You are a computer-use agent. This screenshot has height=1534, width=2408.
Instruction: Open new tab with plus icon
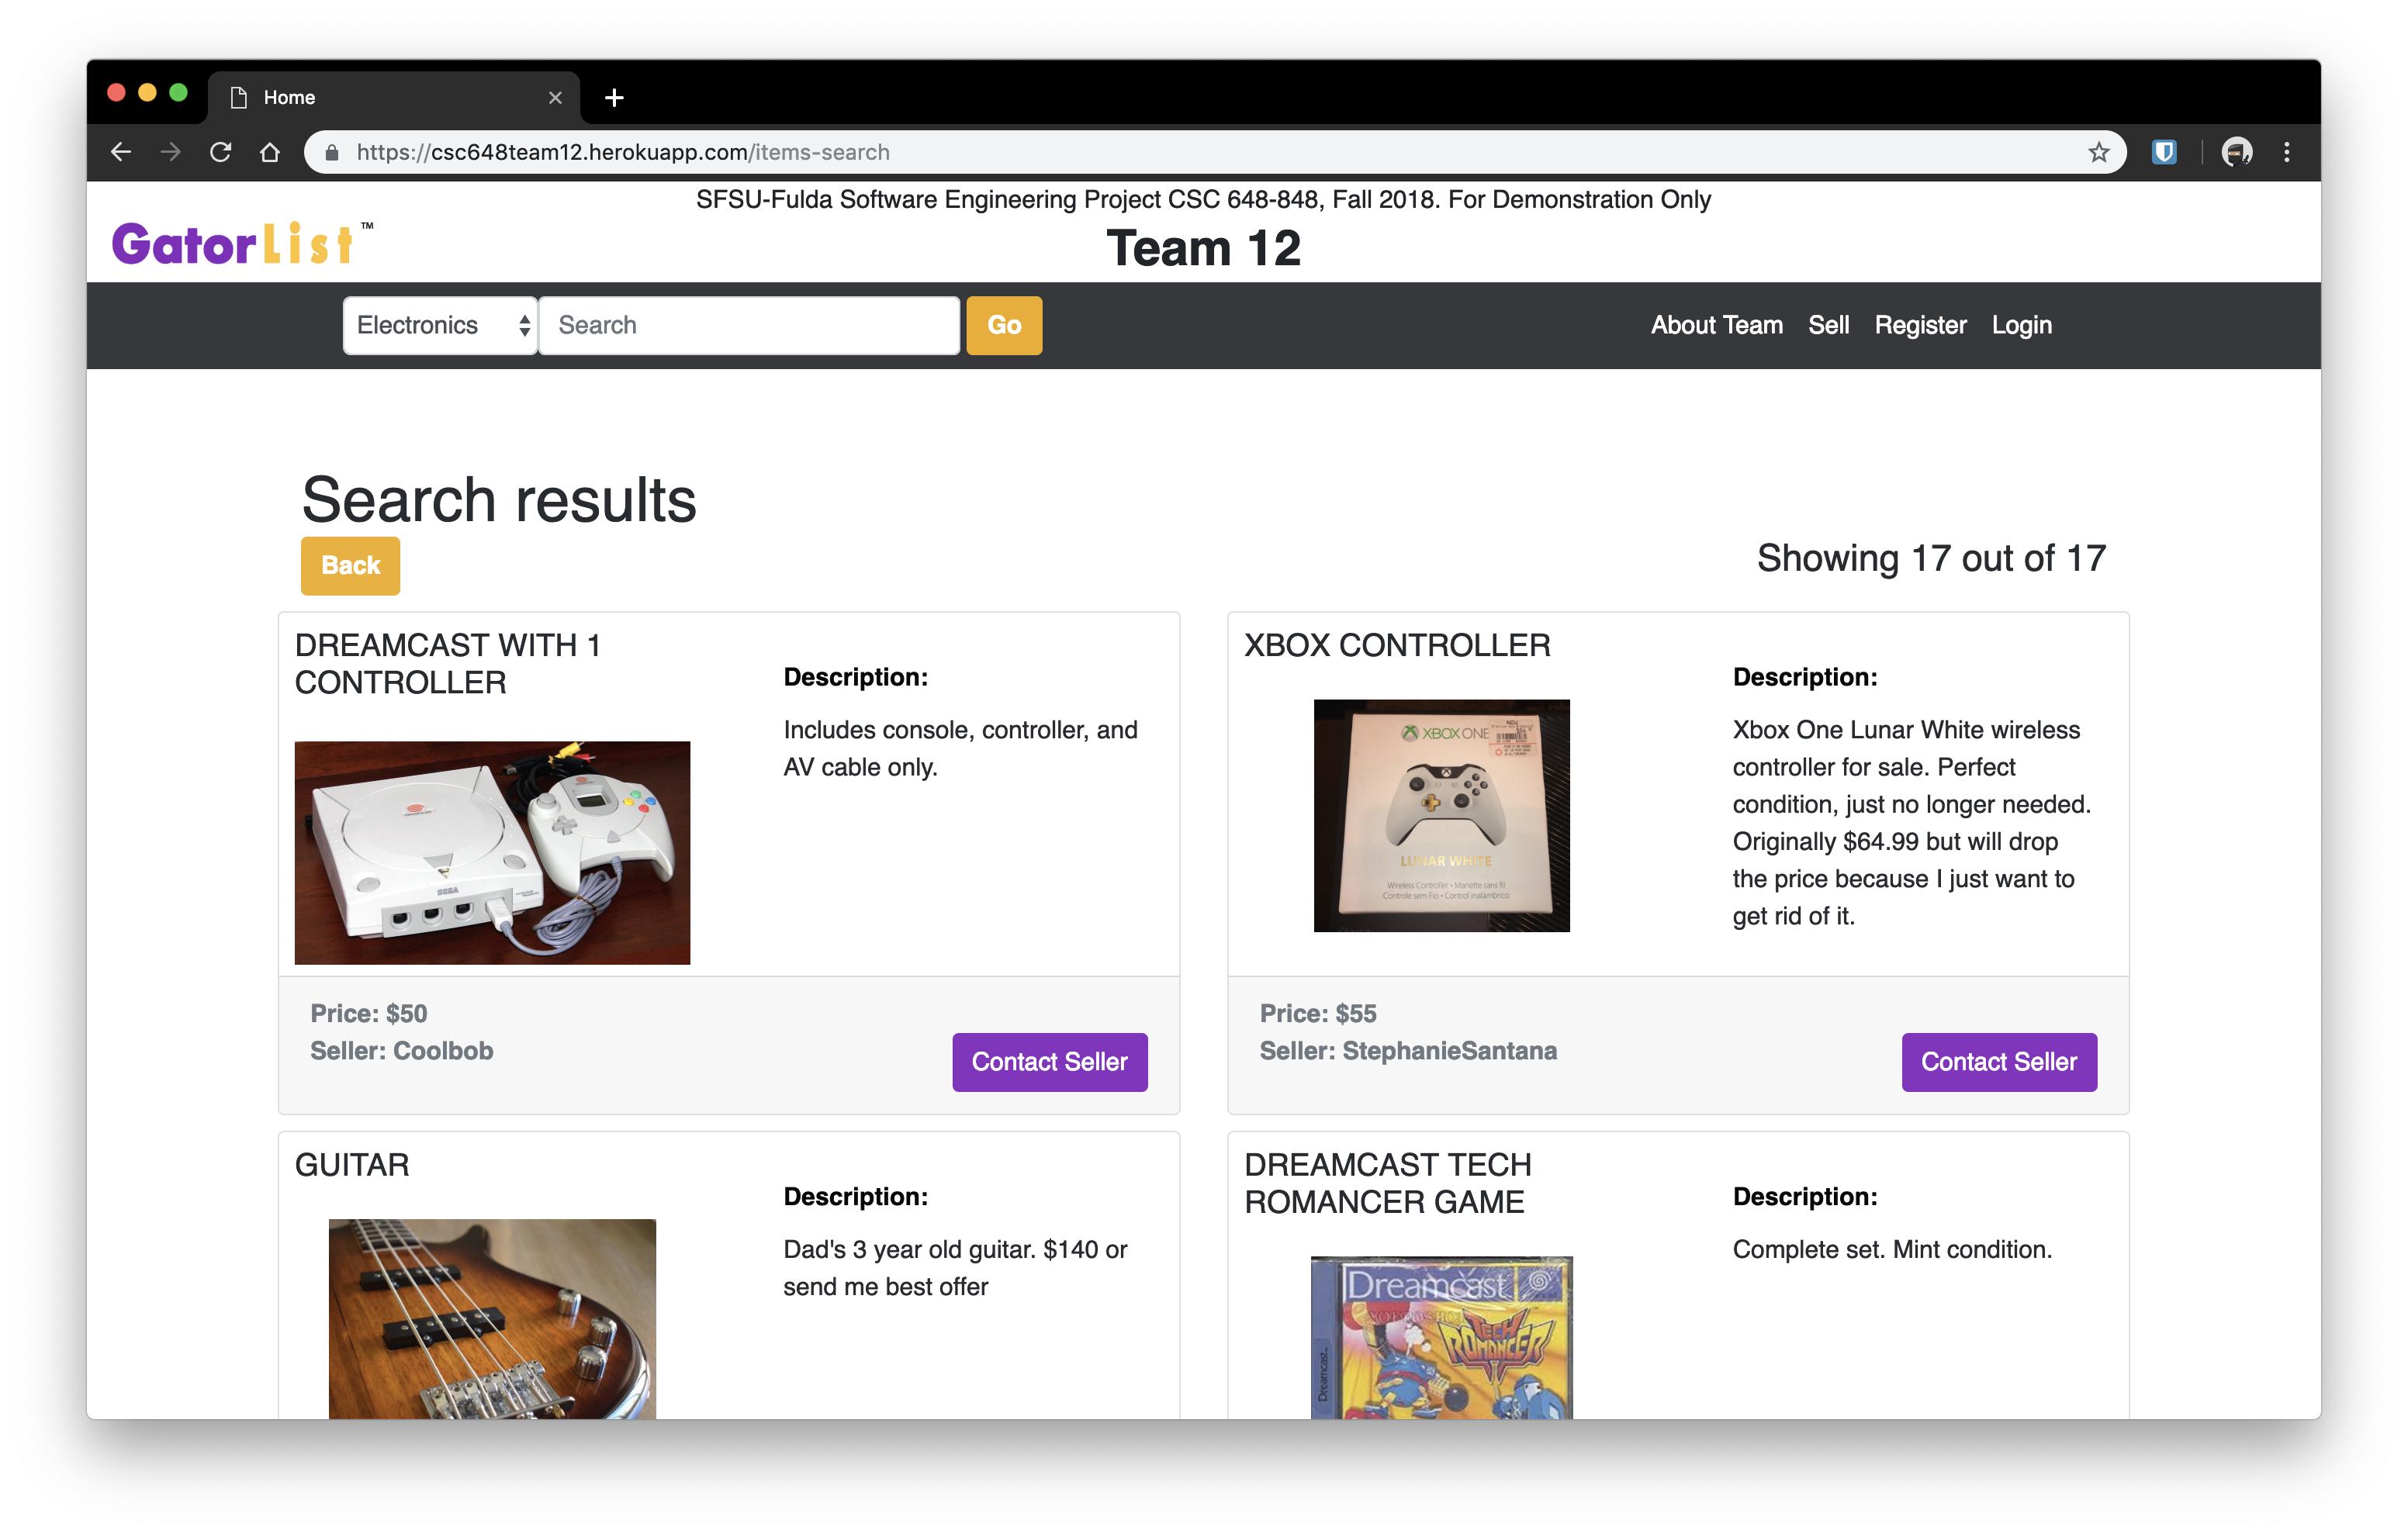614,97
